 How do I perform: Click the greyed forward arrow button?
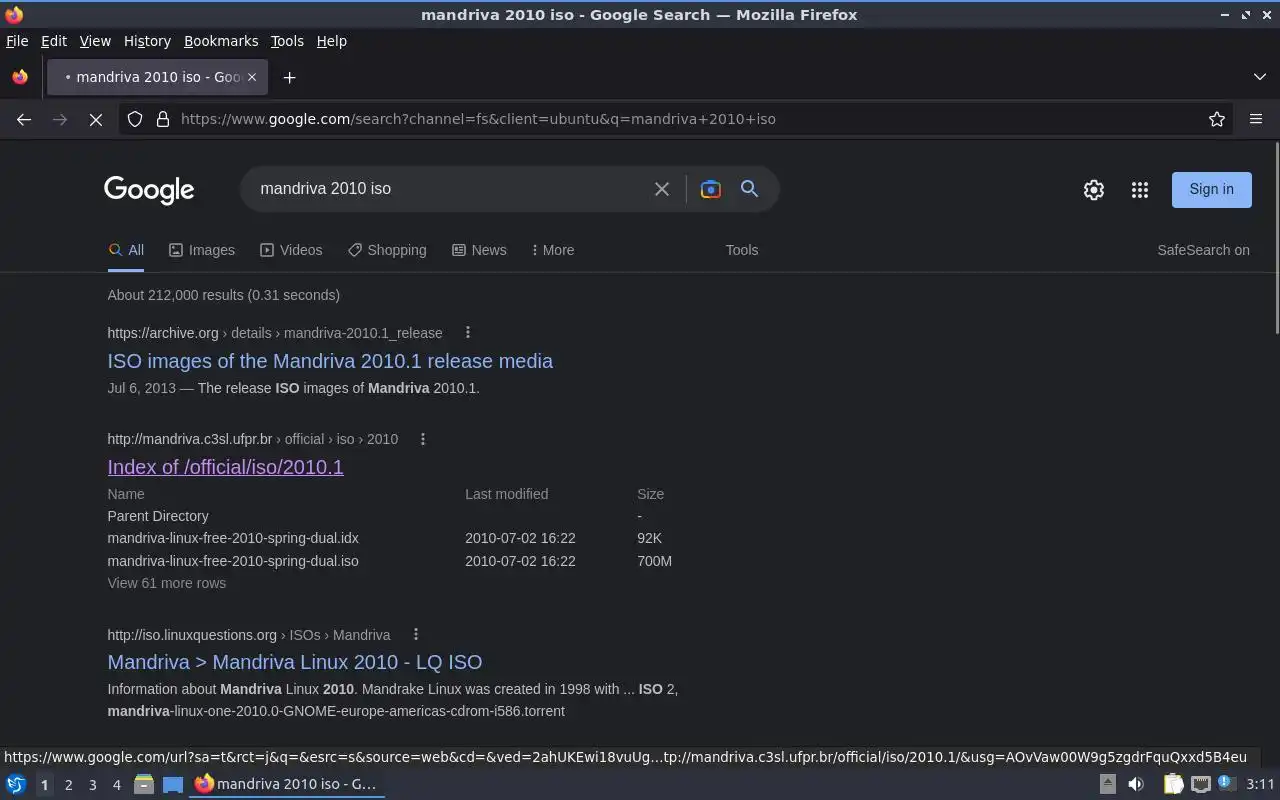tap(60, 119)
